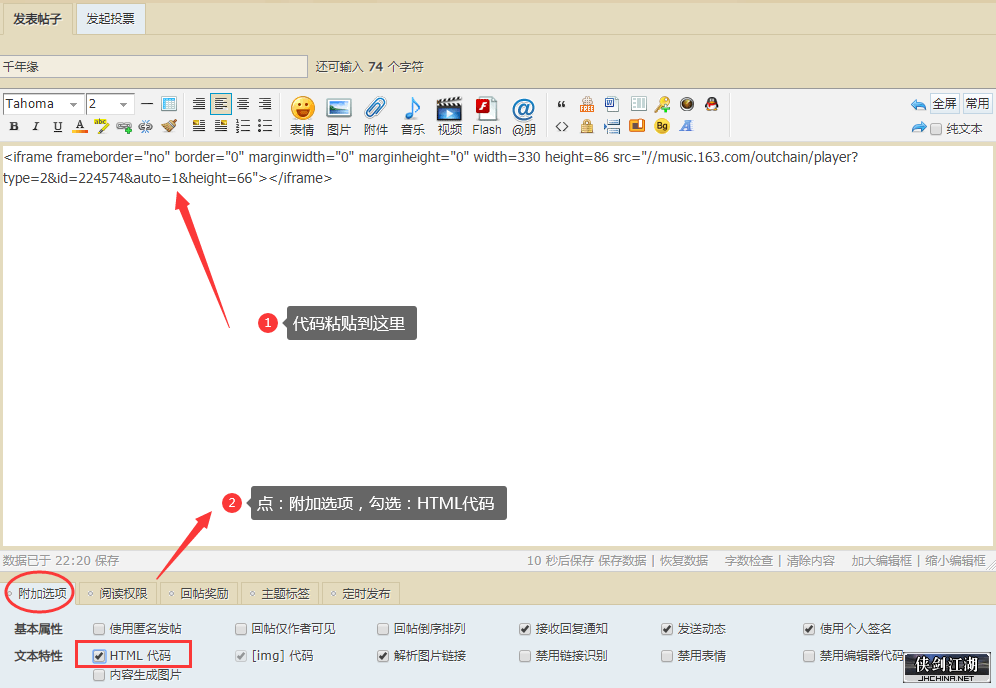Check 禁用链接识别 option
The width and height of the screenshot is (996, 688).
(525, 656)
